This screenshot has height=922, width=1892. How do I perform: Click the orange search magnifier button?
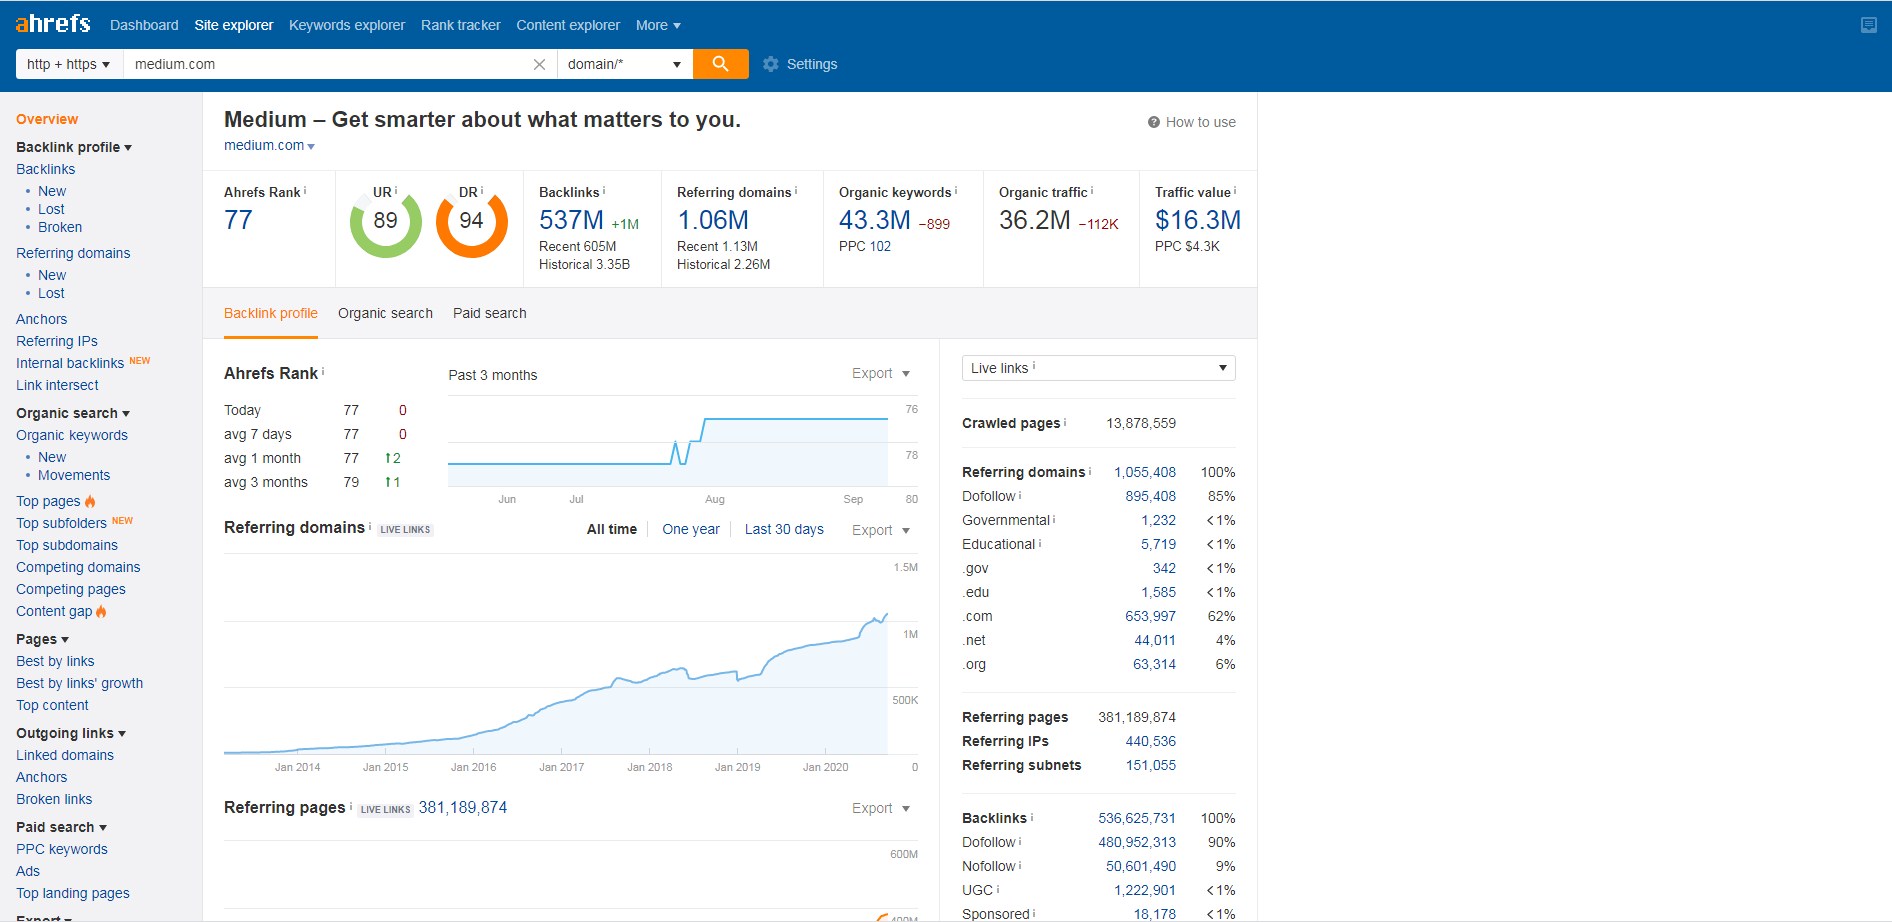pos(720,64)
